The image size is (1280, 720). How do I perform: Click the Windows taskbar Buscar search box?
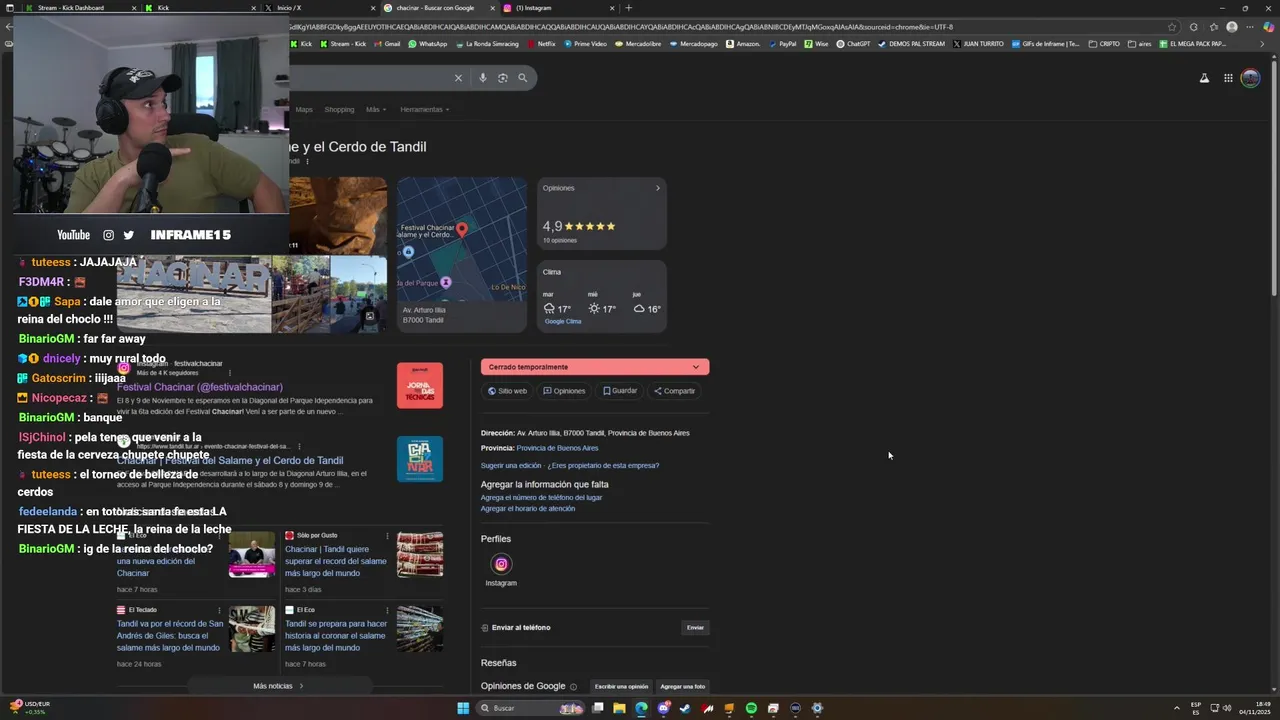[530, 708]
